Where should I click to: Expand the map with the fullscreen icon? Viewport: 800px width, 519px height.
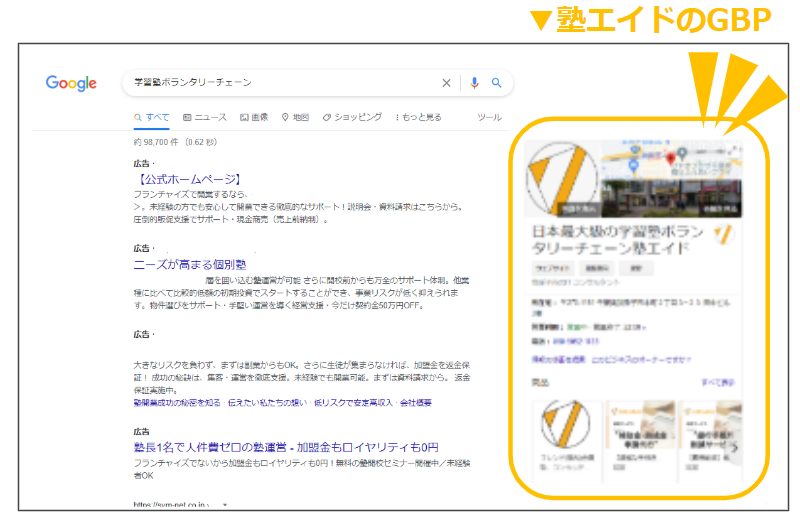(x=734, y=149)
